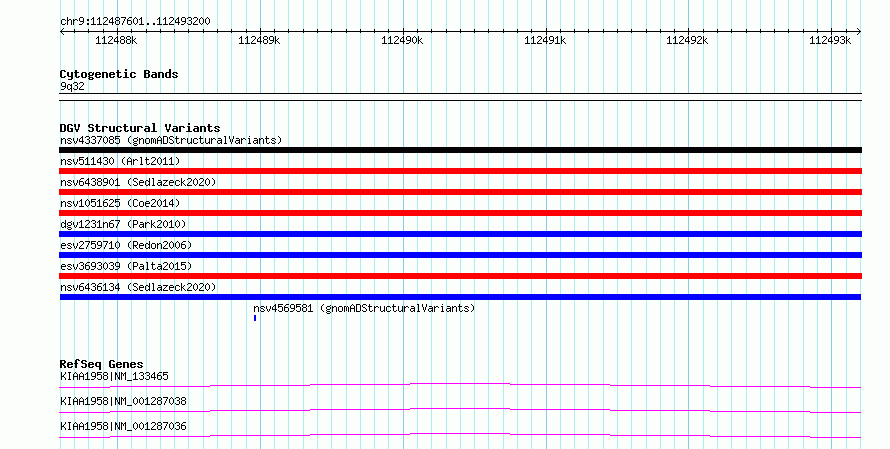Click the RefSeq Genes track title

click(102, 364)
